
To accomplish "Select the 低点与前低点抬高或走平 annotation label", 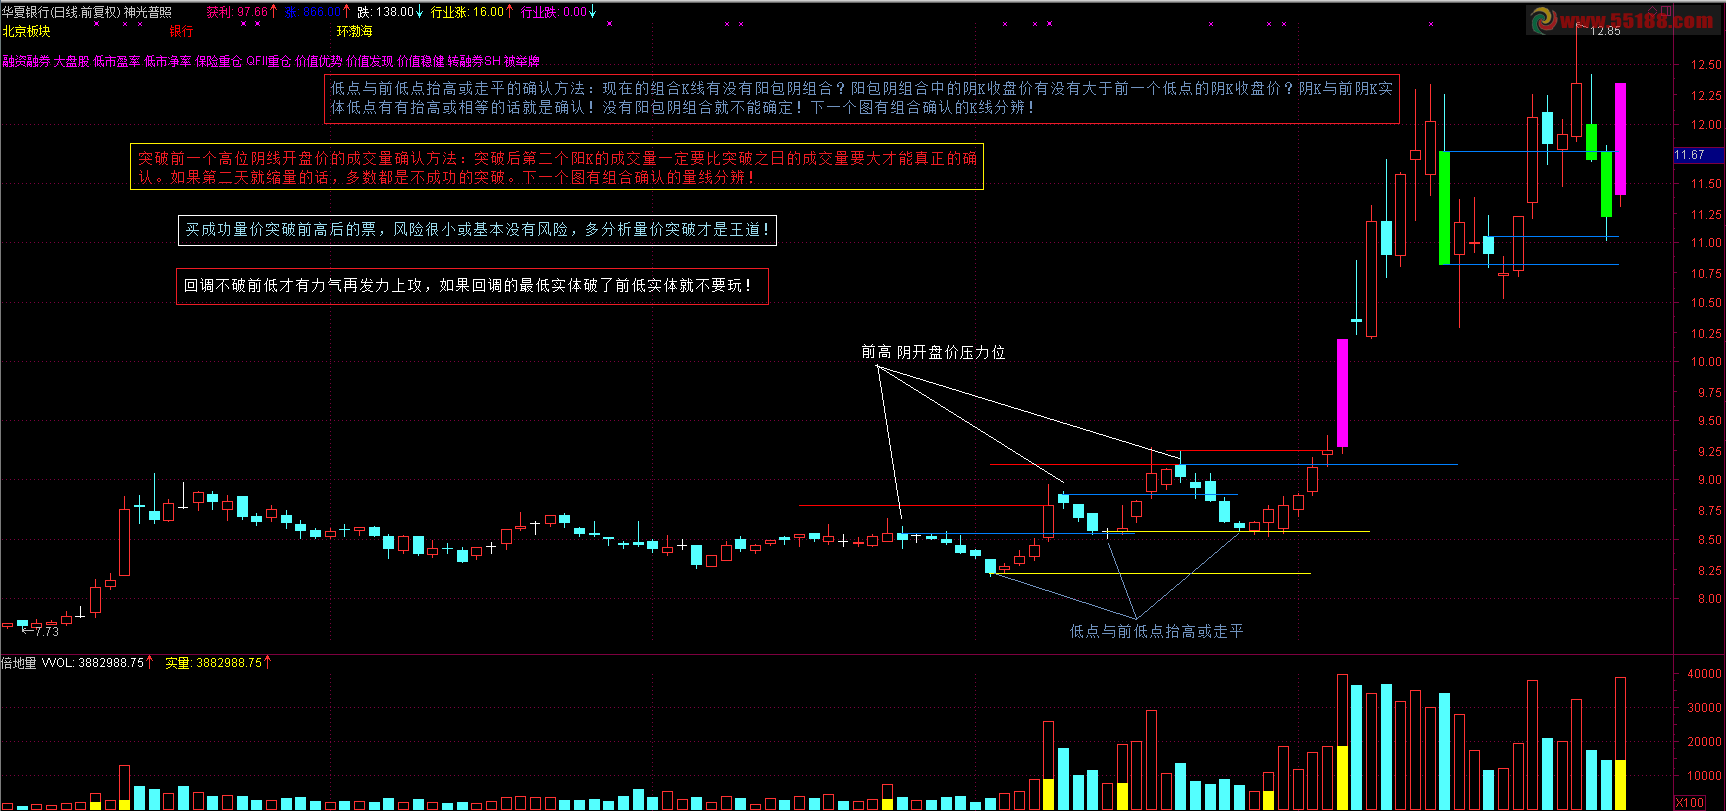I will (x=1156, y=631).
